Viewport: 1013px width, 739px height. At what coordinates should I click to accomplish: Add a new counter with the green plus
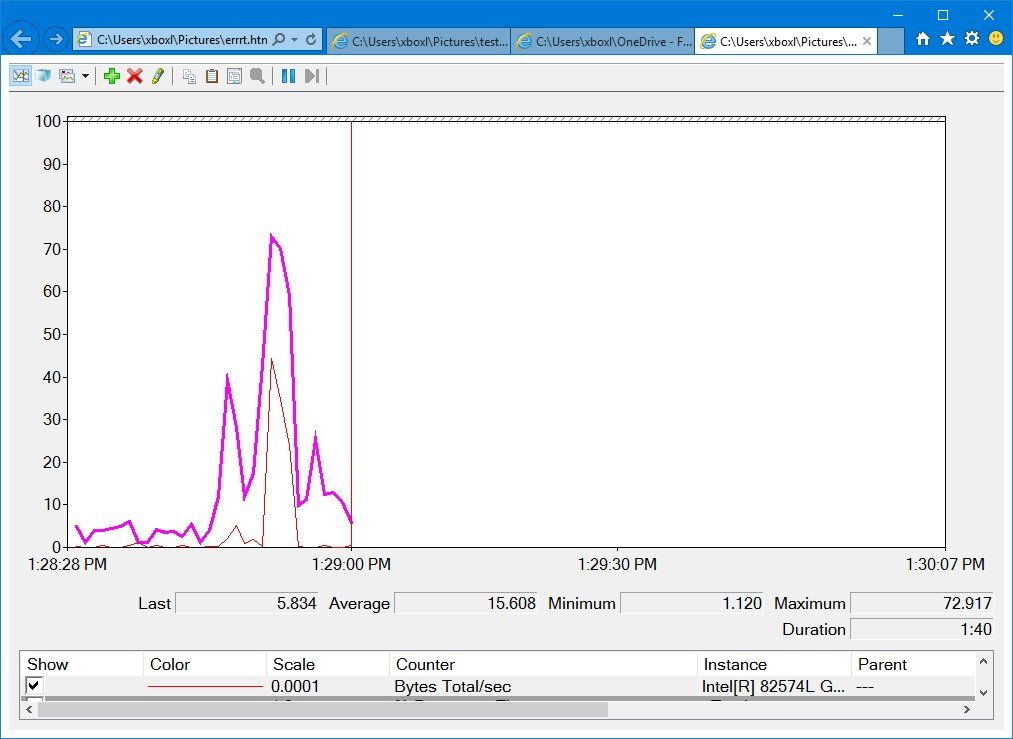point(112,75)
